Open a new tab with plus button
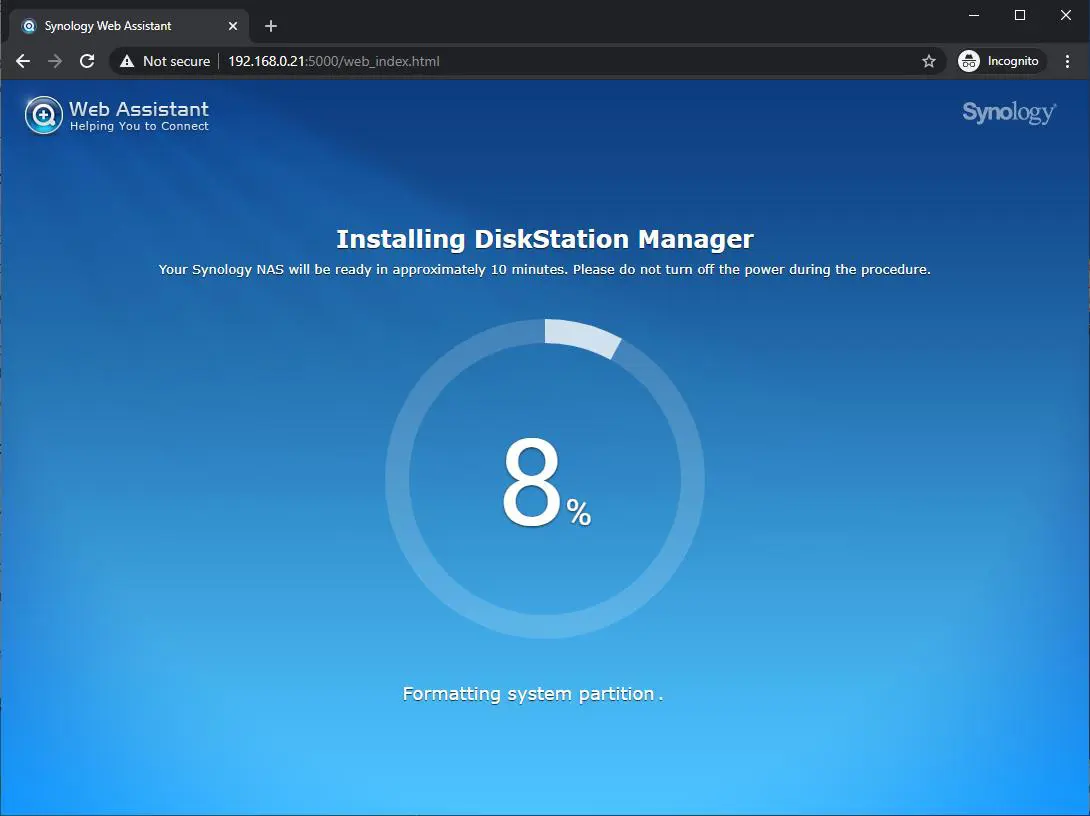Image resolution: width=1090 pixels, height=816 pixels. pos(271,26)
